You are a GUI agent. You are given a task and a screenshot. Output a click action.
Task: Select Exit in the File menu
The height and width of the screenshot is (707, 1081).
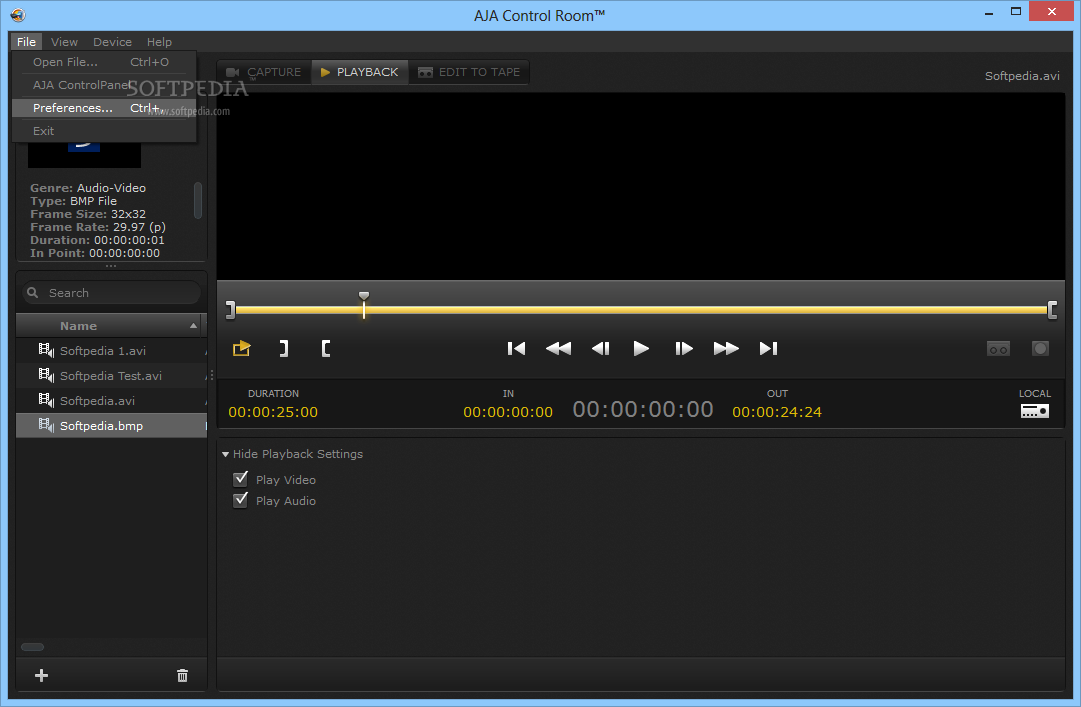104,131
